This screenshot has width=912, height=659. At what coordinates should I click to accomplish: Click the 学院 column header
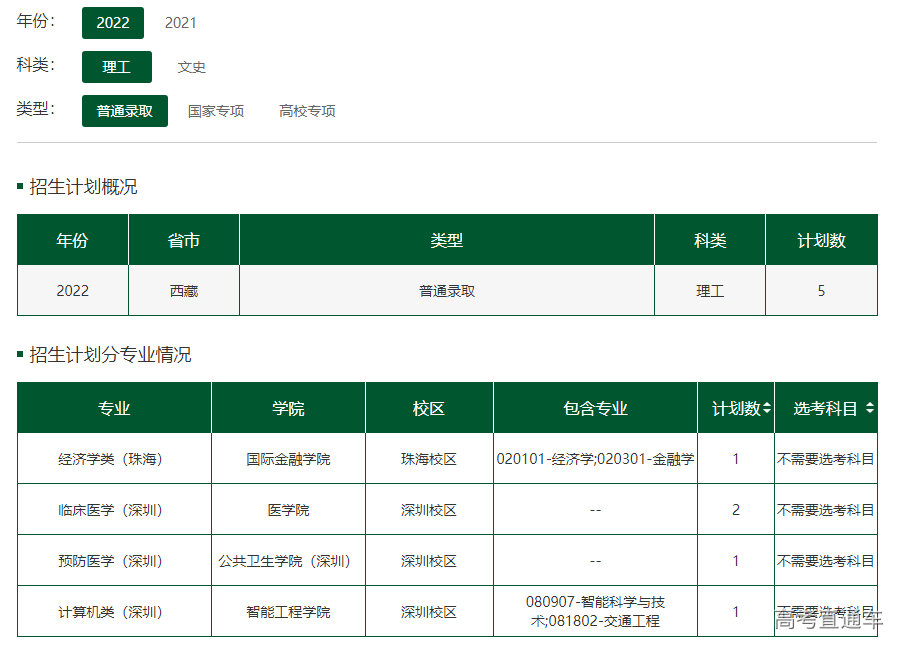pyautogui.click(x=288, y=408)
